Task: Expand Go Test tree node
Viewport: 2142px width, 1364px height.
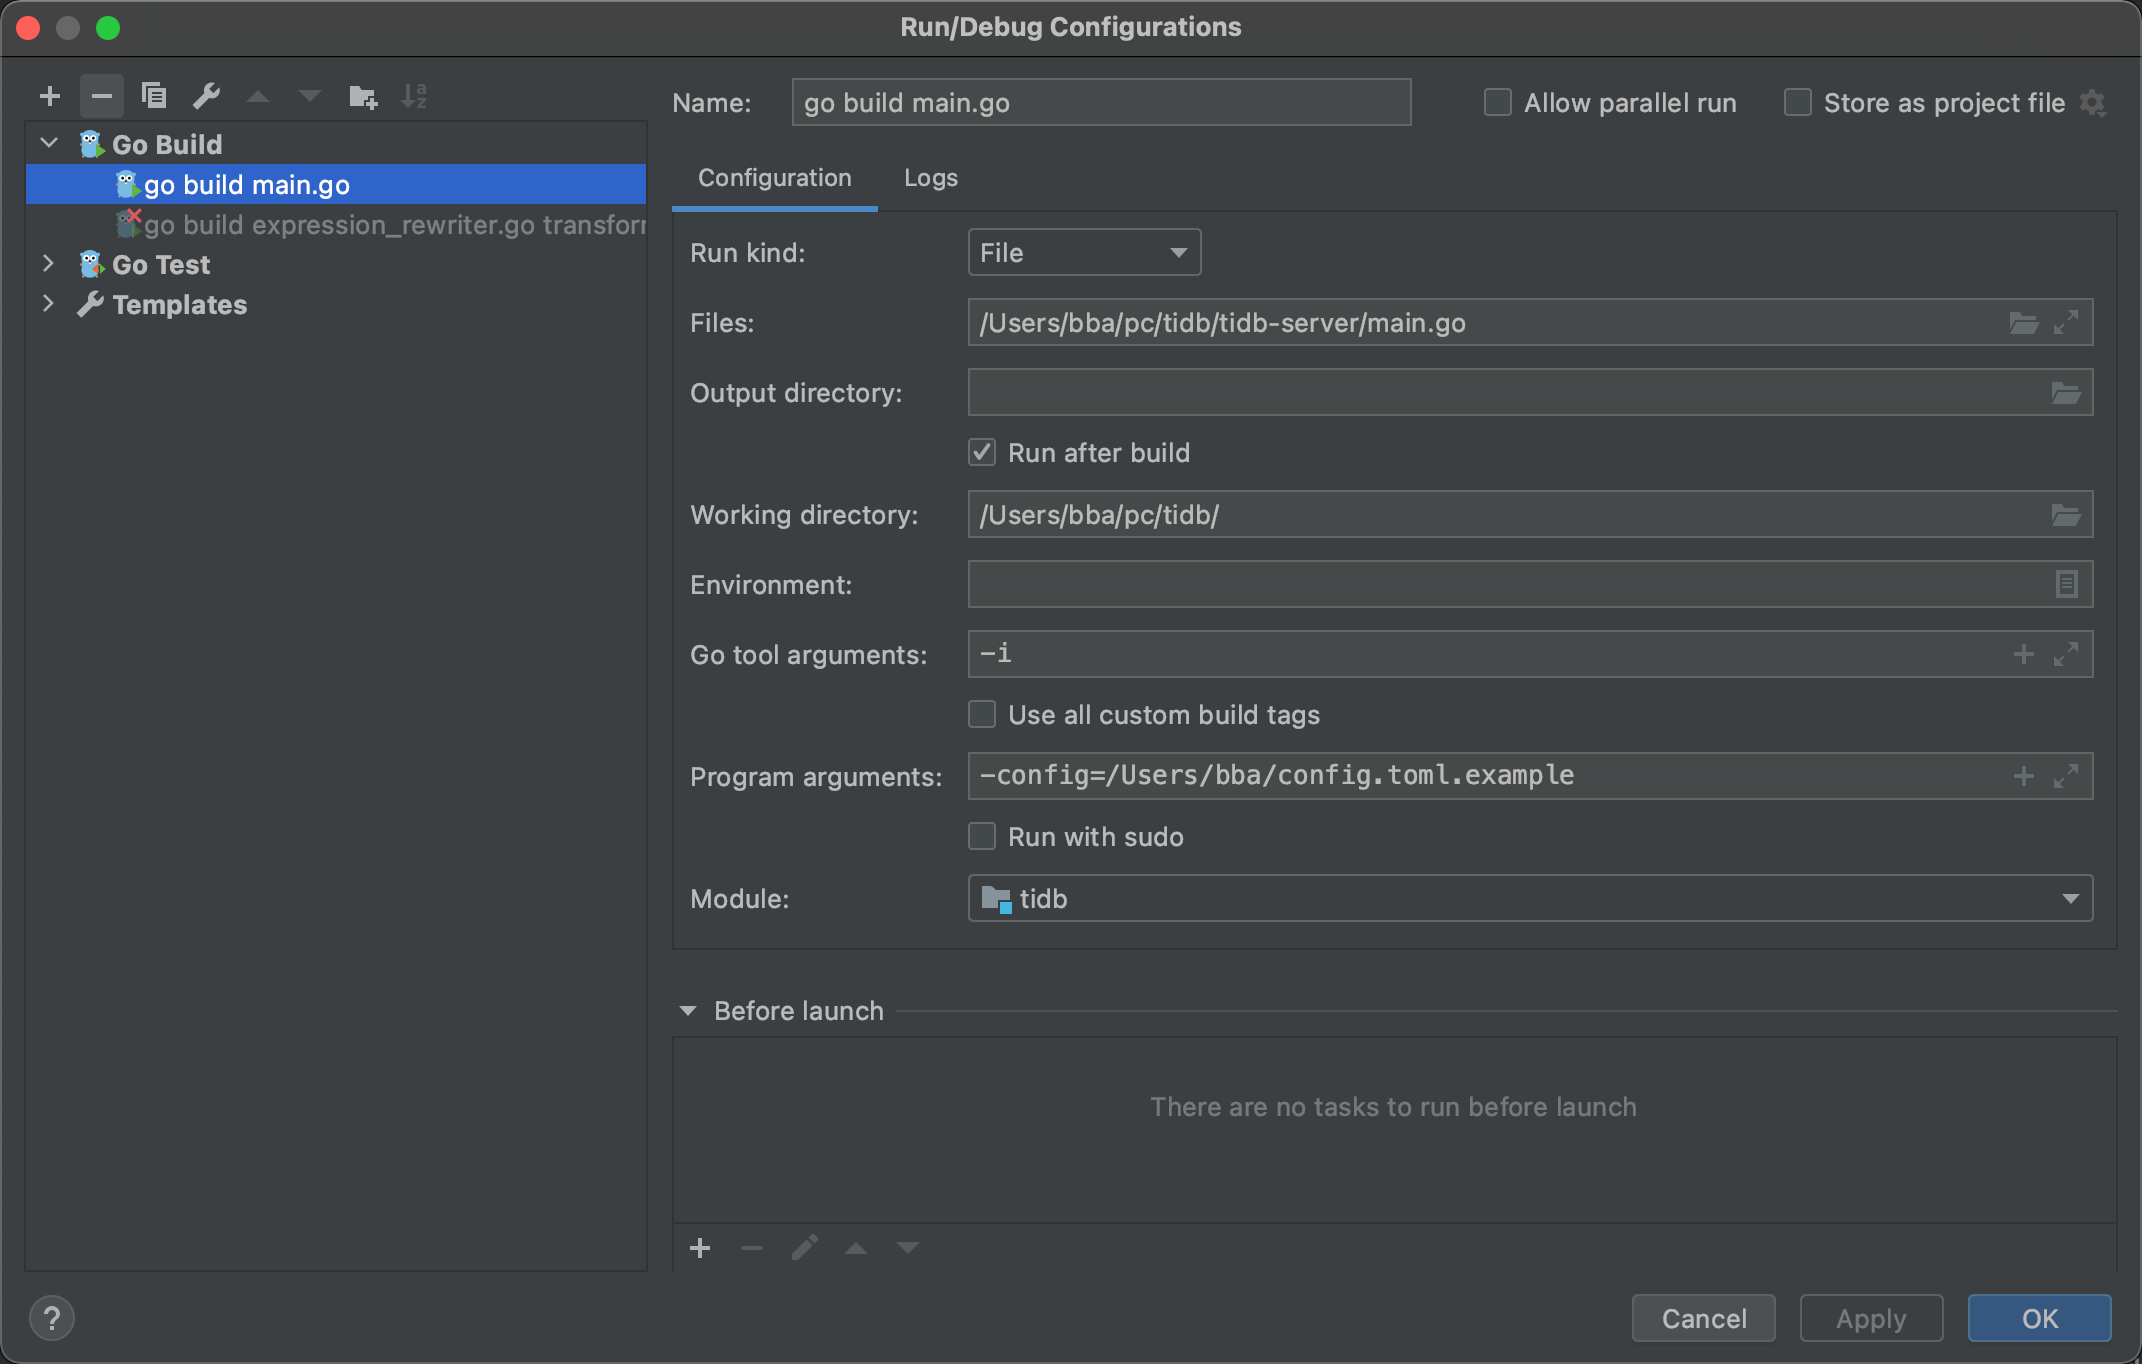Action: [48, 264]
